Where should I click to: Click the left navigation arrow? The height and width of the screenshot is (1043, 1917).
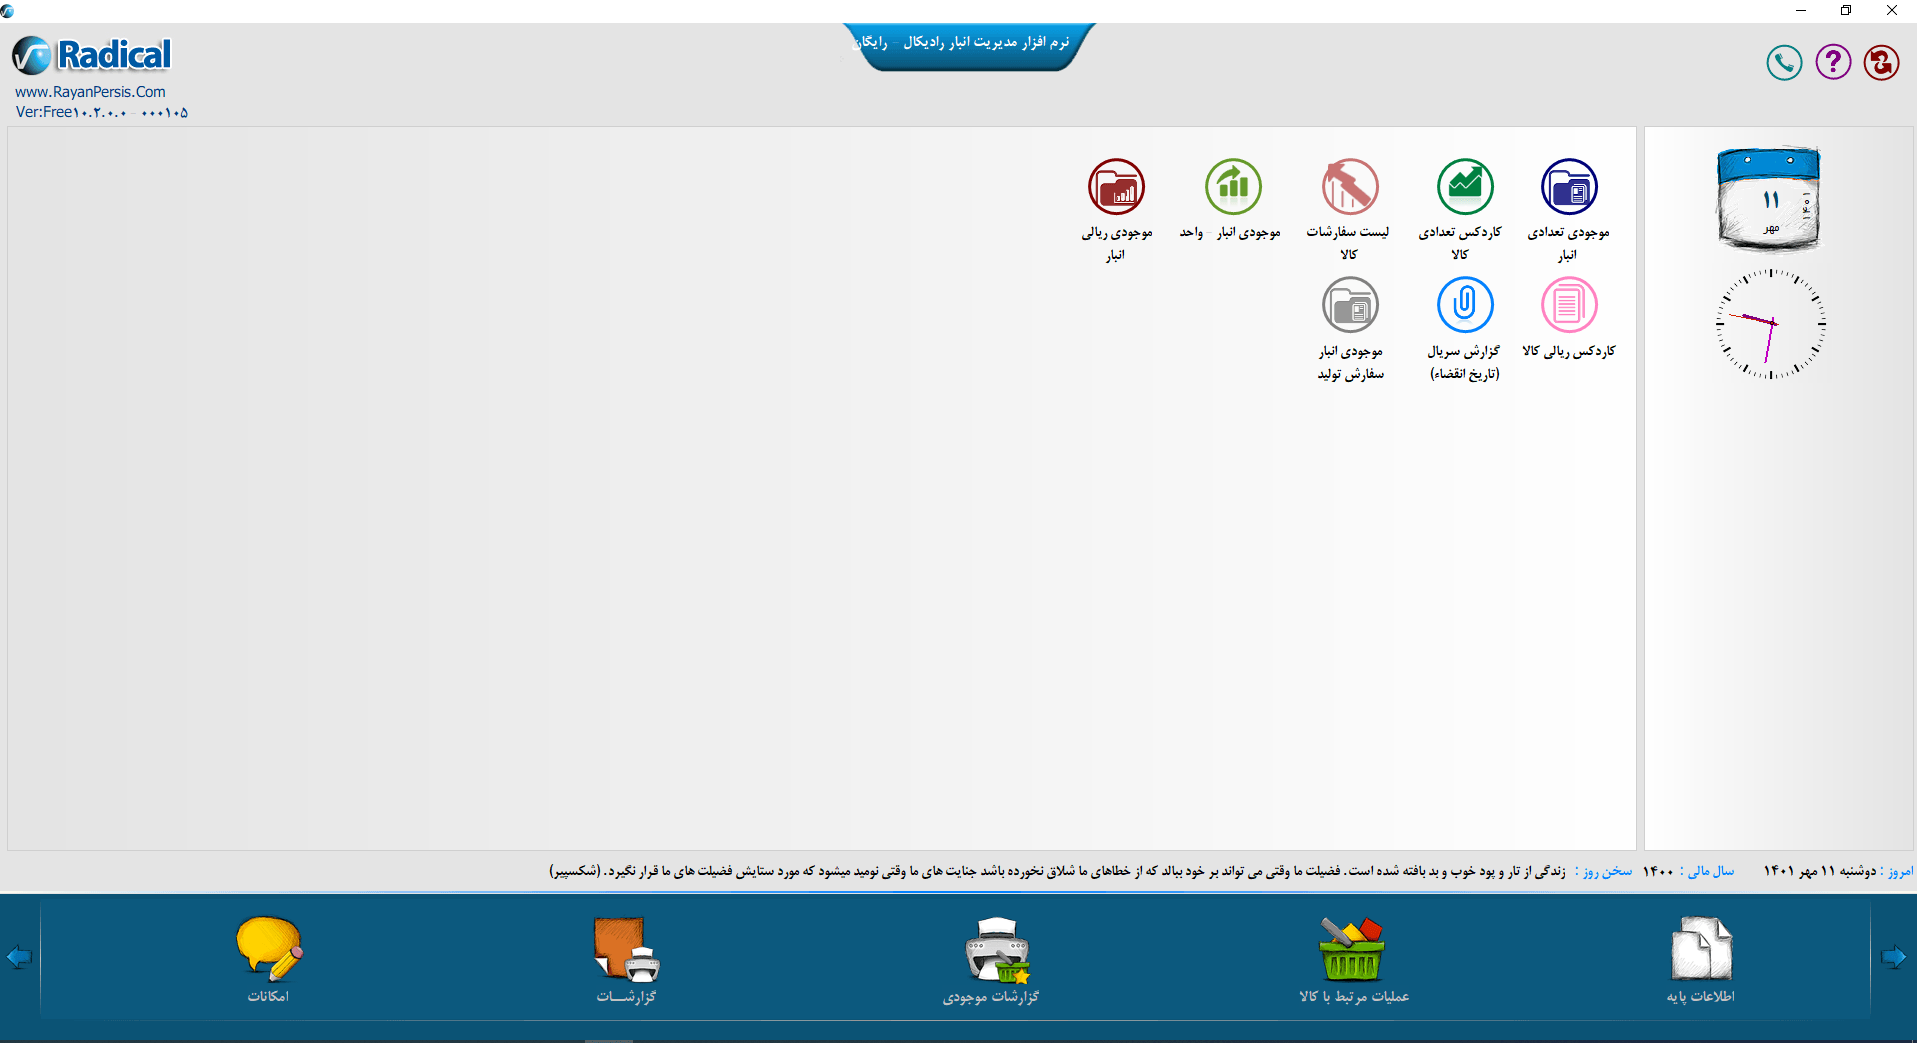[18, 956]
